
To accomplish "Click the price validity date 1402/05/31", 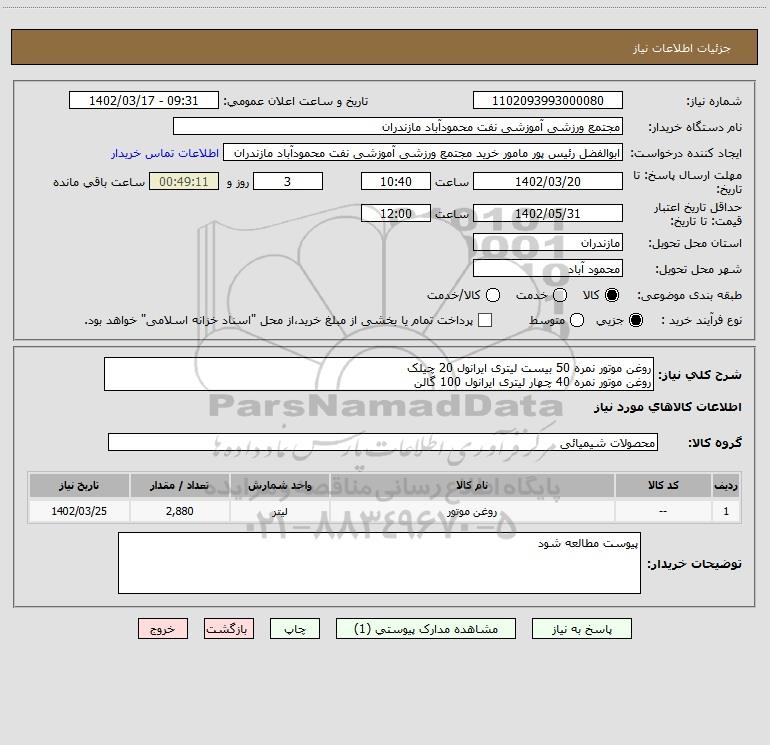I will click(548, 213).
